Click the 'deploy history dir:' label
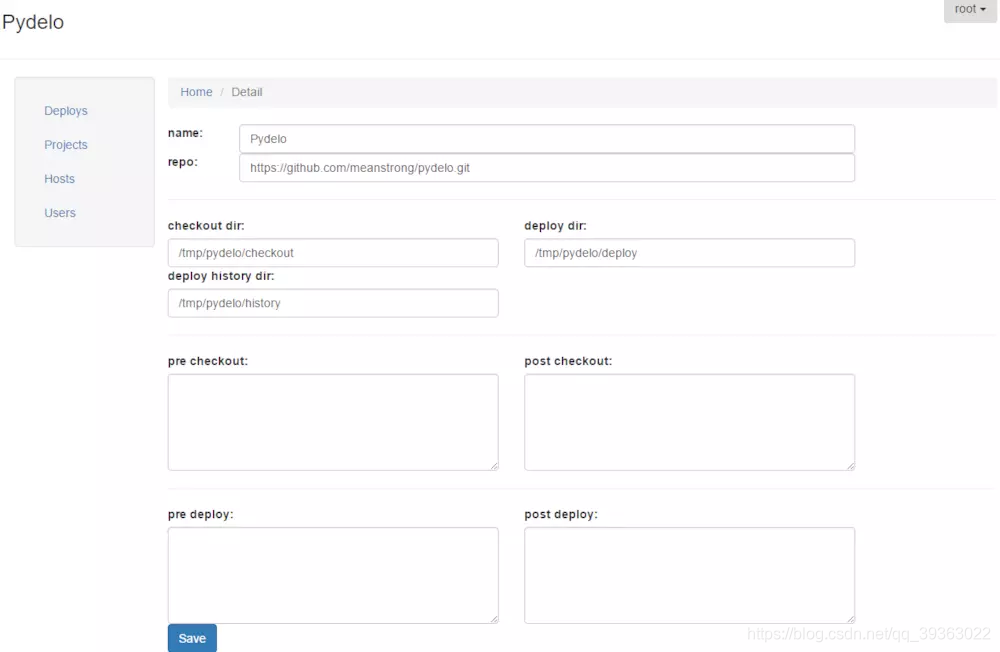 [221, 276]
